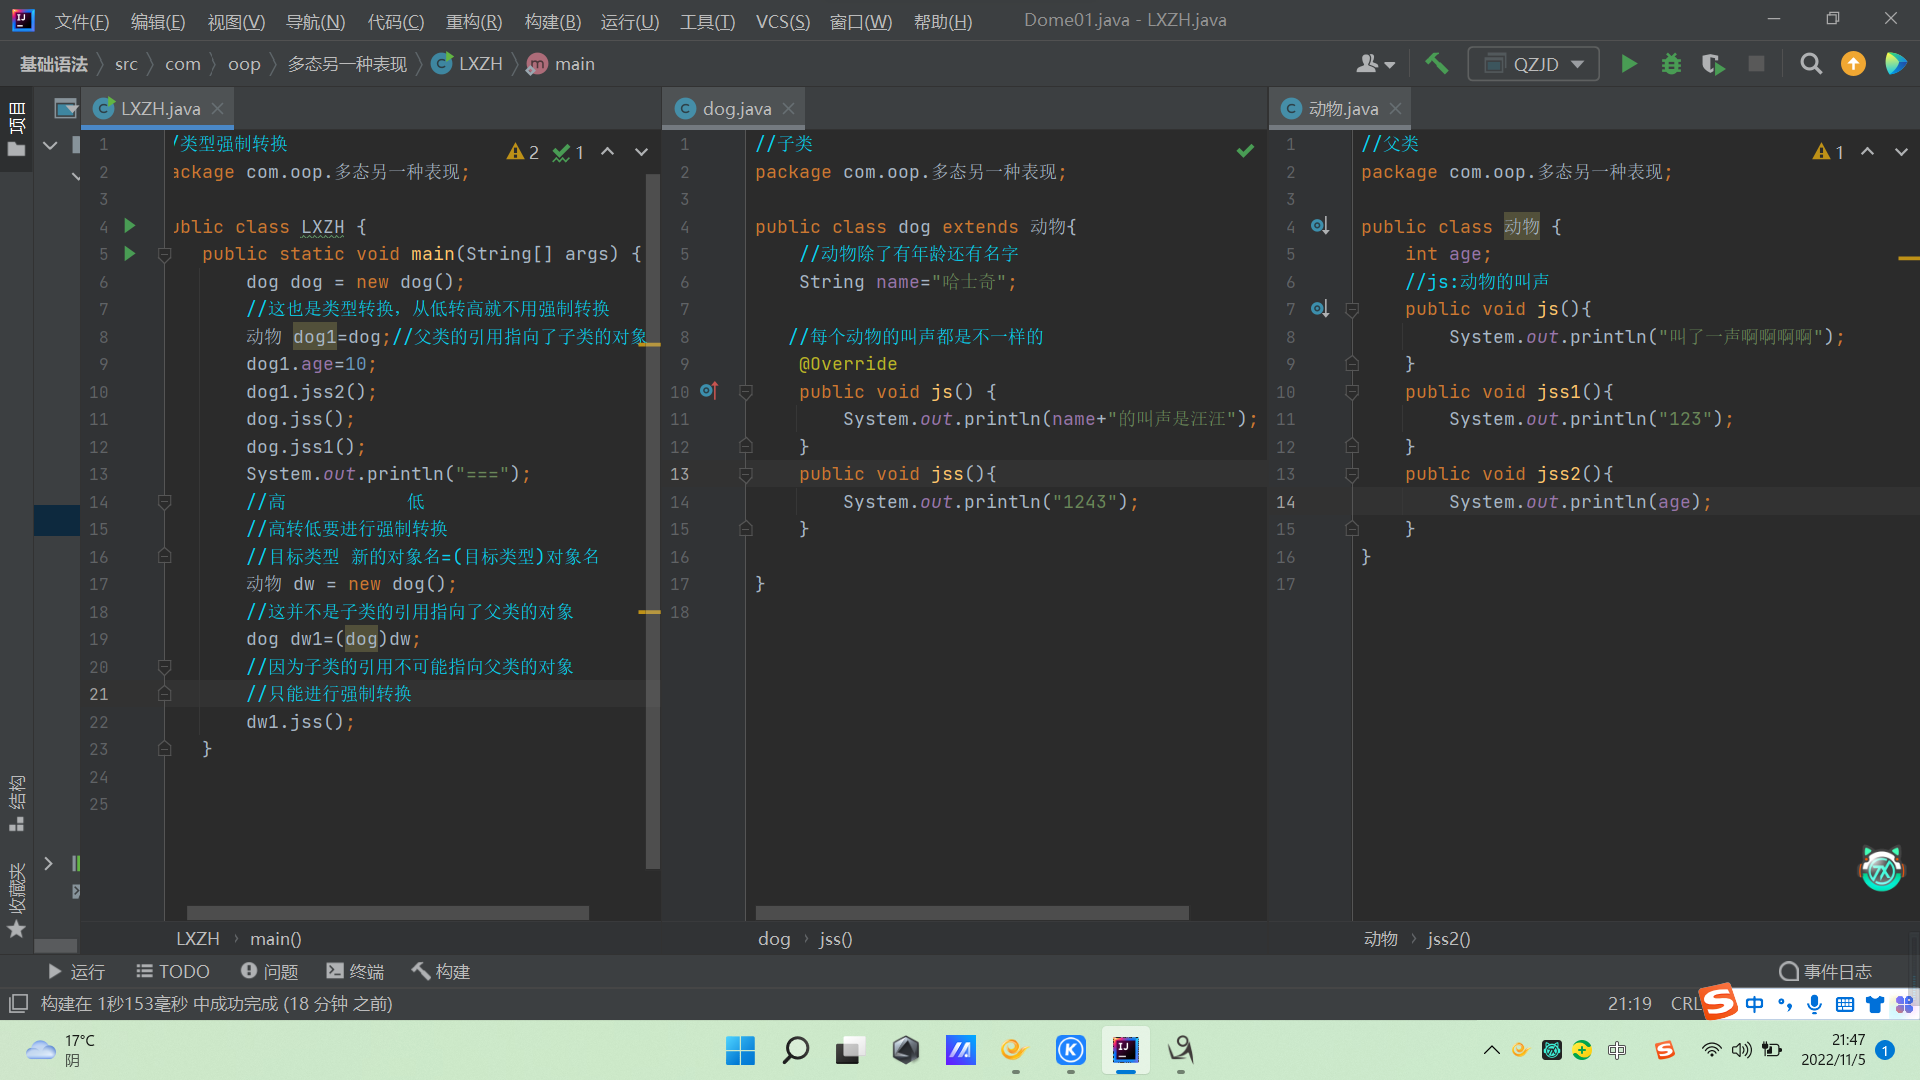The width and height of the screenshot is (1920, 1080).
Task: Run with coverage shield icon
Action: (x=1713, y=64)
